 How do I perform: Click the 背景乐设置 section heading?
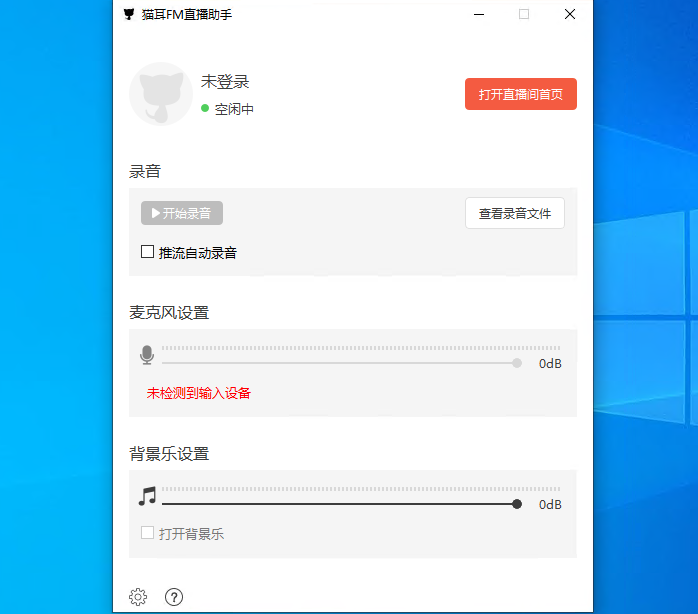coord(169,454)
